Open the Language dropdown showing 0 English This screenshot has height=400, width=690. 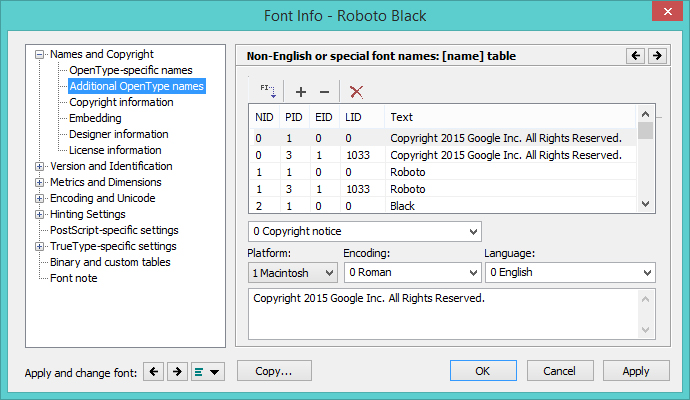569,272
